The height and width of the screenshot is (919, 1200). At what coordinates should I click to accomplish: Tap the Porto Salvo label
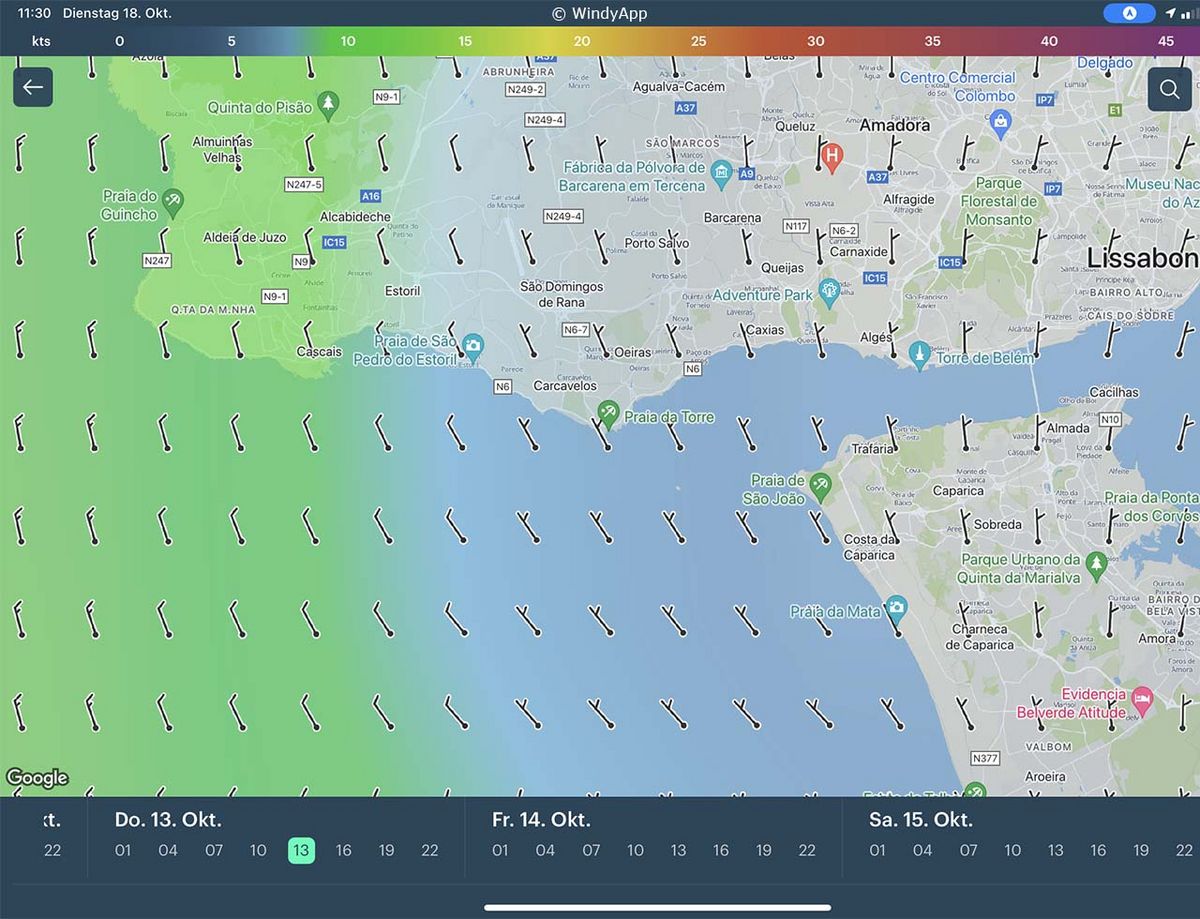657,243
